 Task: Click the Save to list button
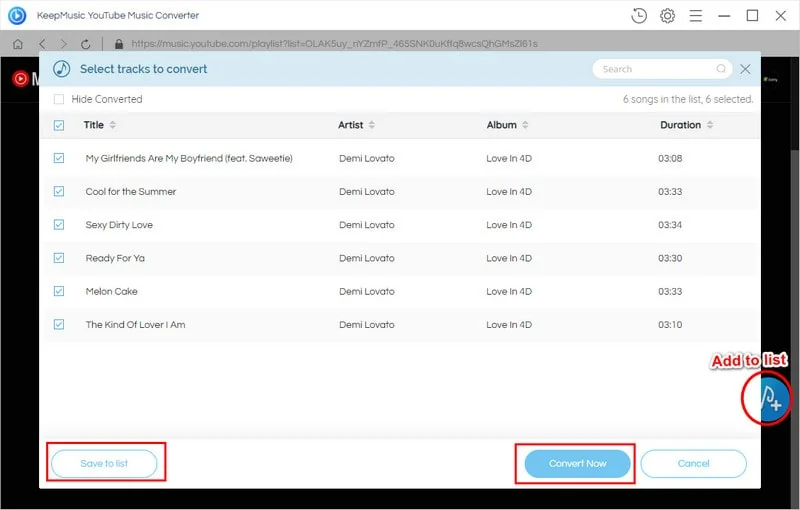tap(104, 463)
